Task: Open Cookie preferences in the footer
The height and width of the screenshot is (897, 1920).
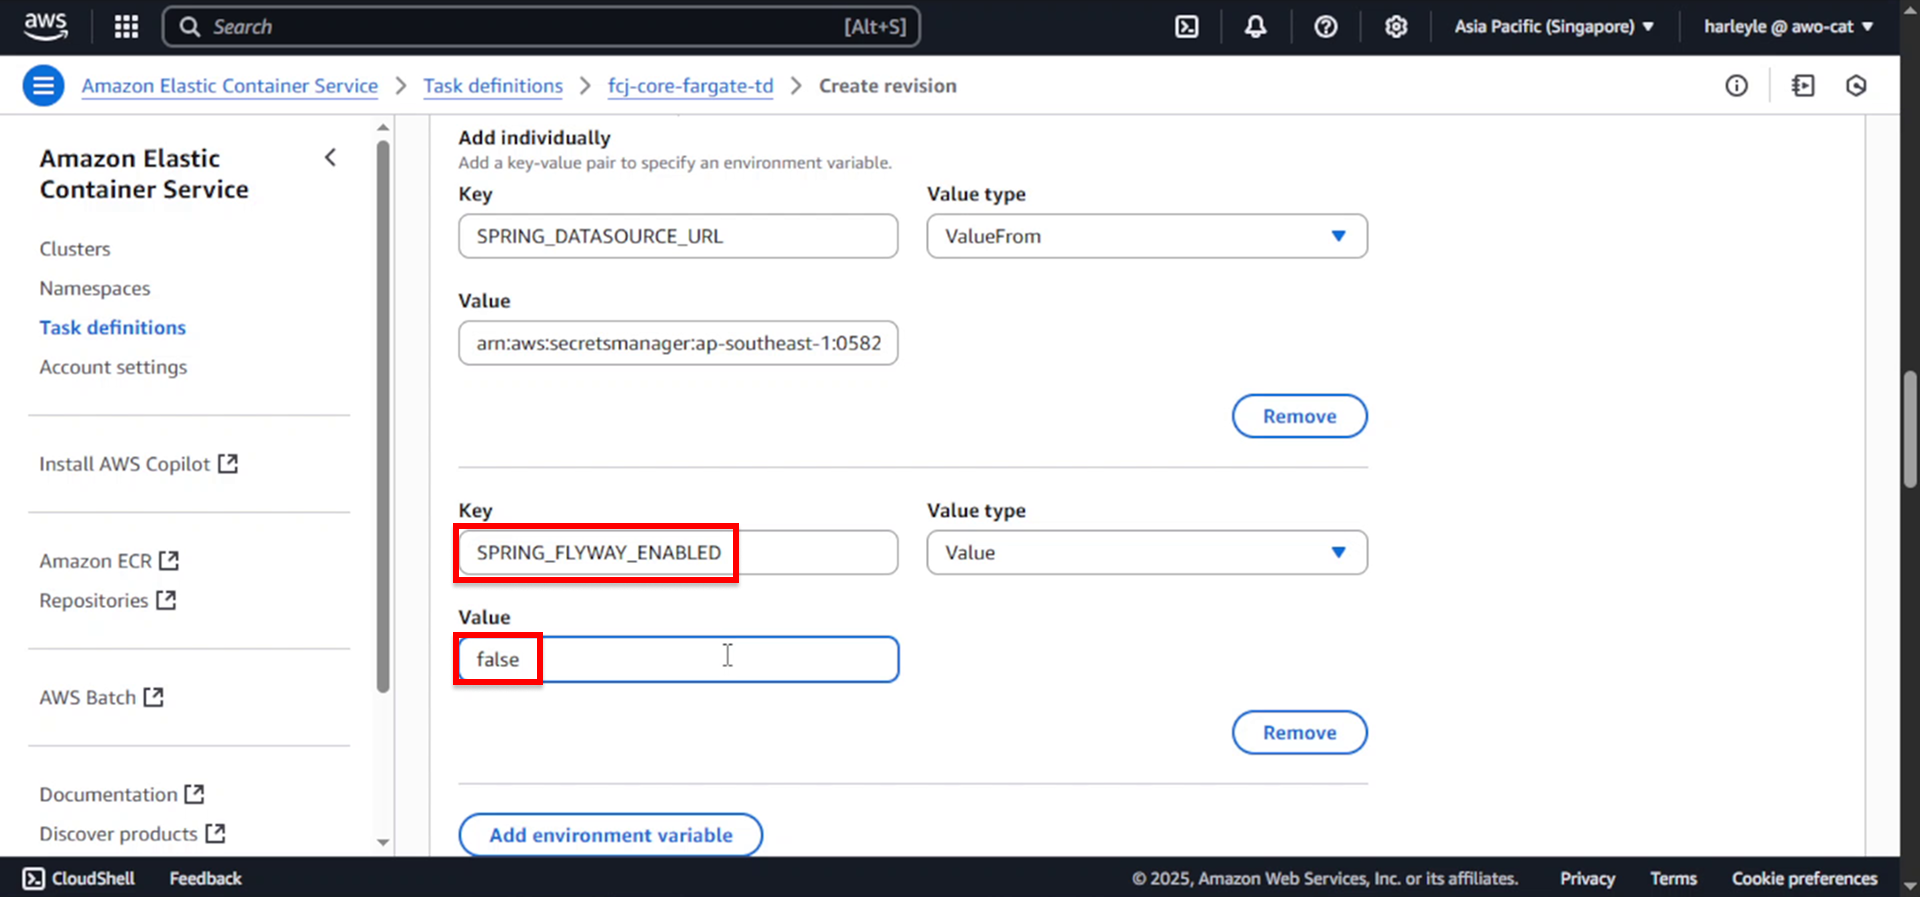Action: pyautogui.click(x=1804, y=878)
